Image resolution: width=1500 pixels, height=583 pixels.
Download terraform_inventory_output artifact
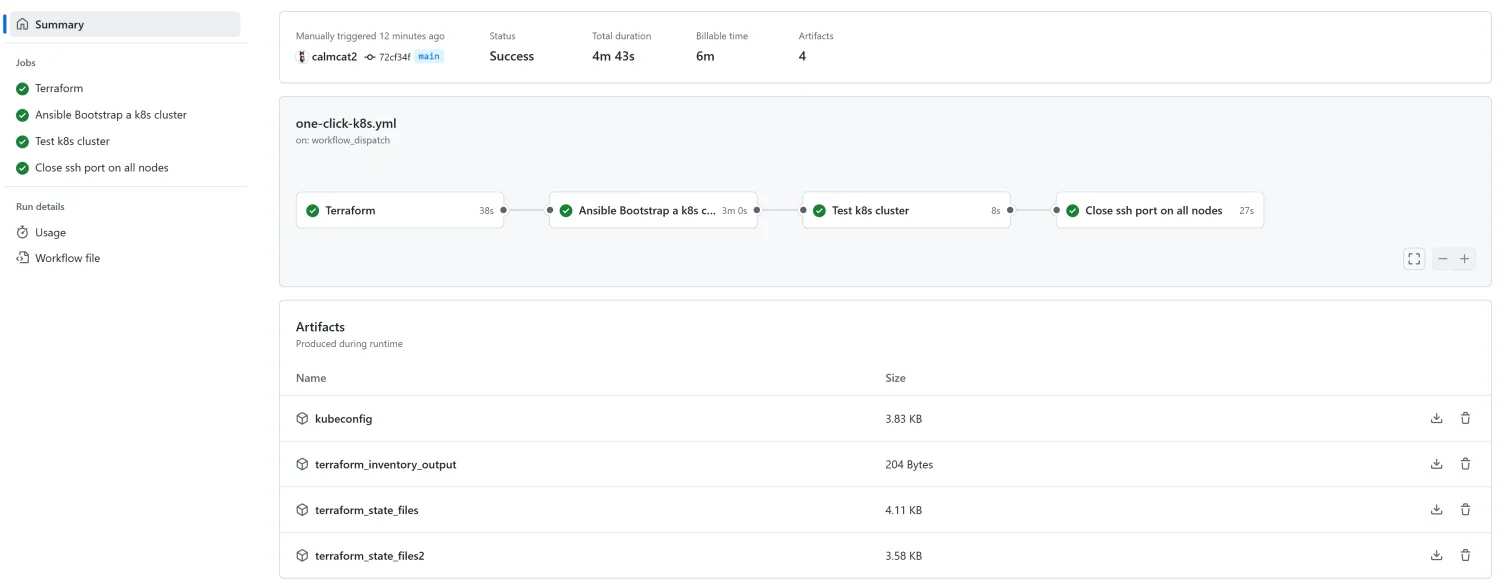[1436, 464]
